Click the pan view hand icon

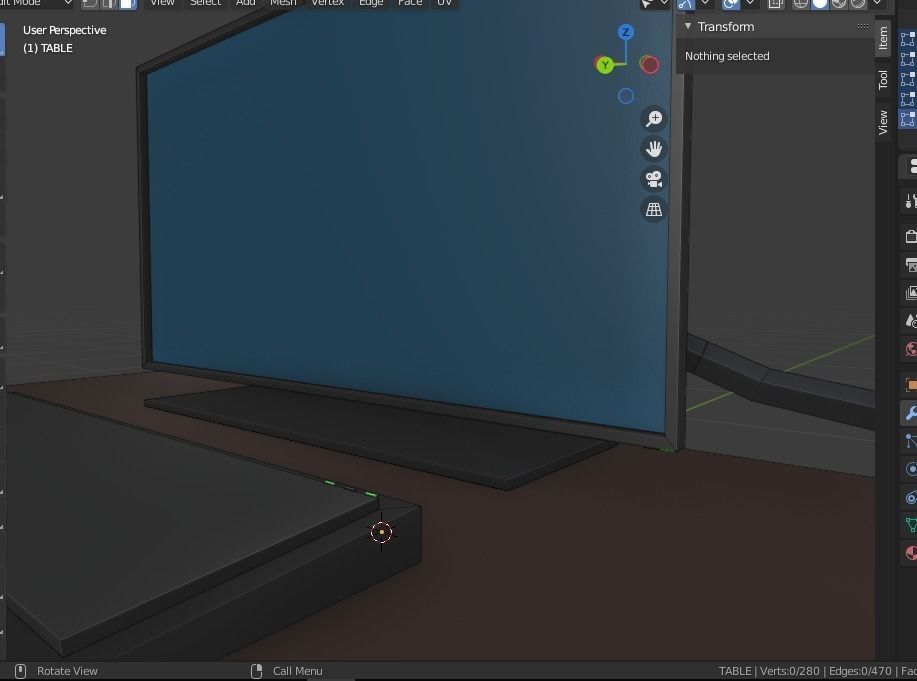tap(654, 149)
